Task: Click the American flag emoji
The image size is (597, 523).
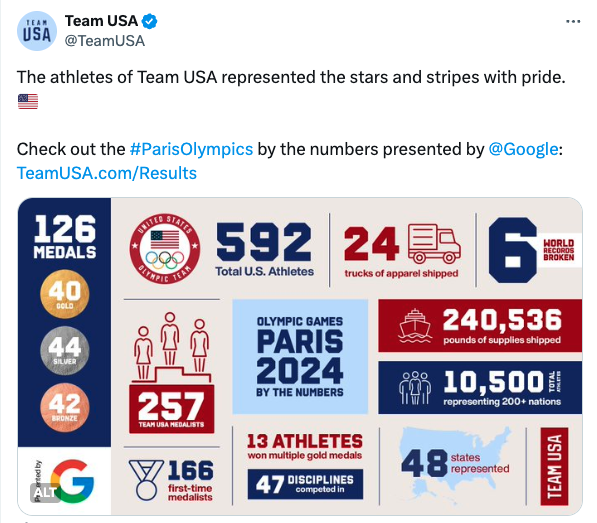Action: (x=28, y=102)
